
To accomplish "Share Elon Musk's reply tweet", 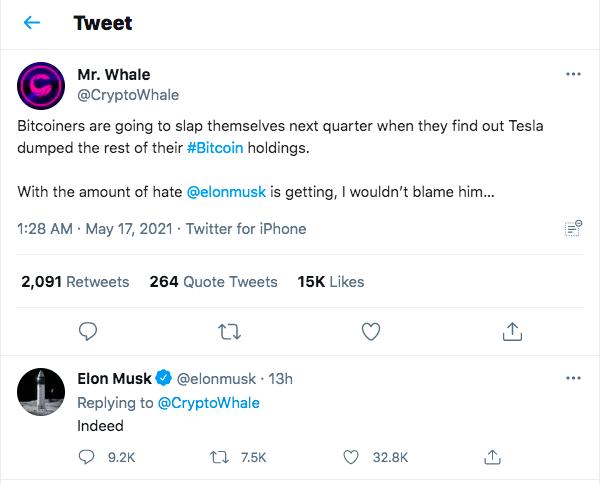I will coord(492,457).
